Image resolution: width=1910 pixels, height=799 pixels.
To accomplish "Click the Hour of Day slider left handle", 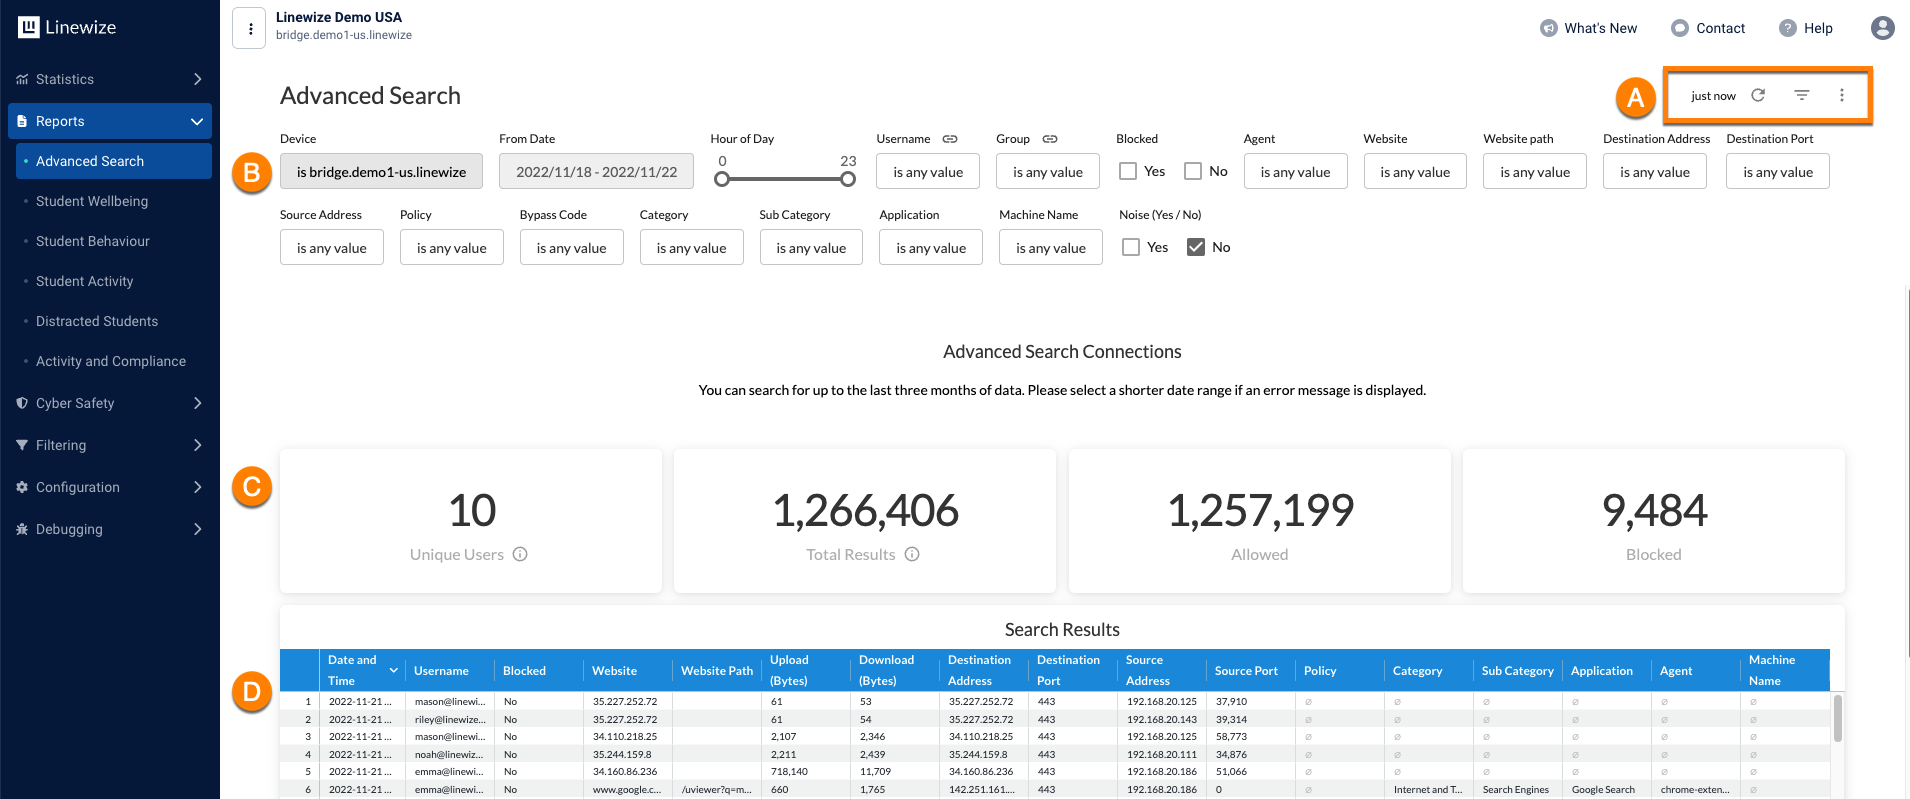I will click(722, 179).
